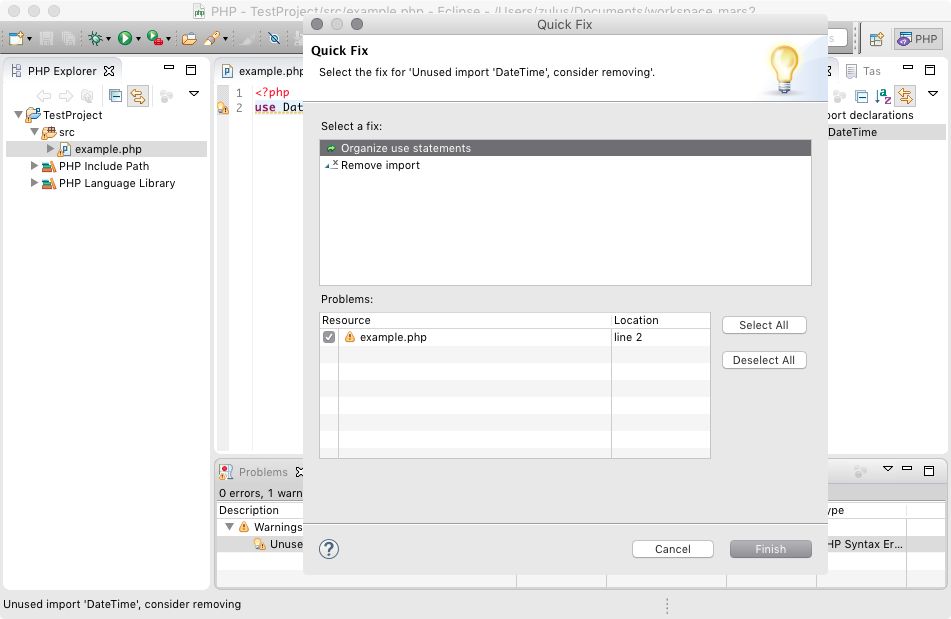Select example.php in PHP Explorer
The width and height of the screenshot is (951, 619).
click(x=108, y=149)
